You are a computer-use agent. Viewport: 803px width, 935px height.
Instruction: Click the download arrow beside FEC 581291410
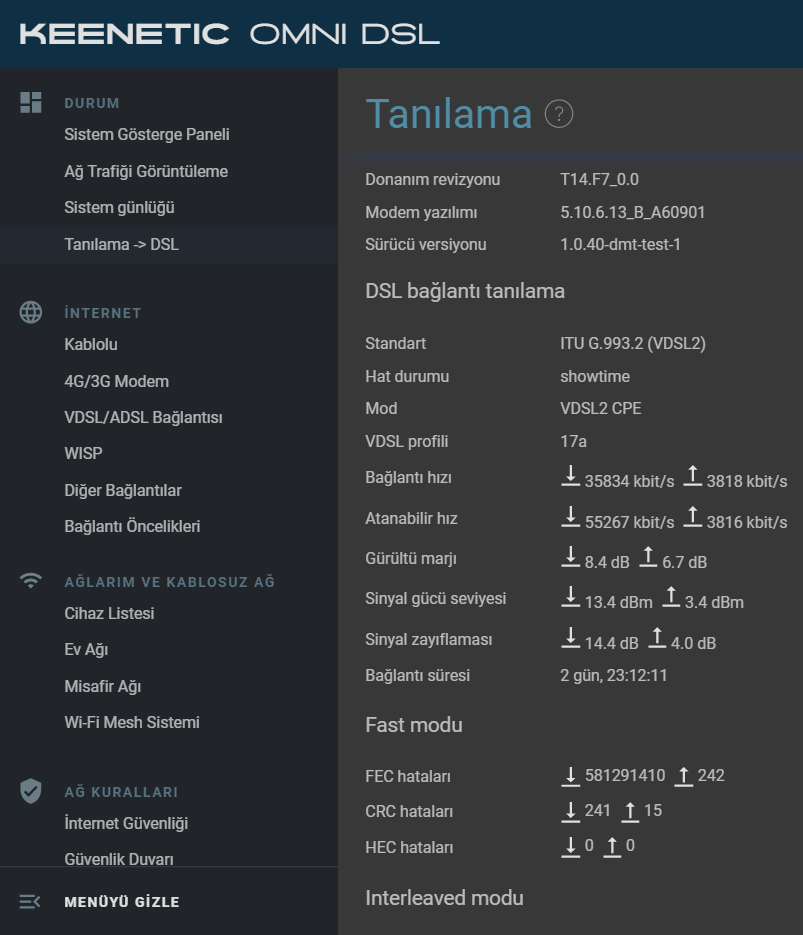(571, 776)
